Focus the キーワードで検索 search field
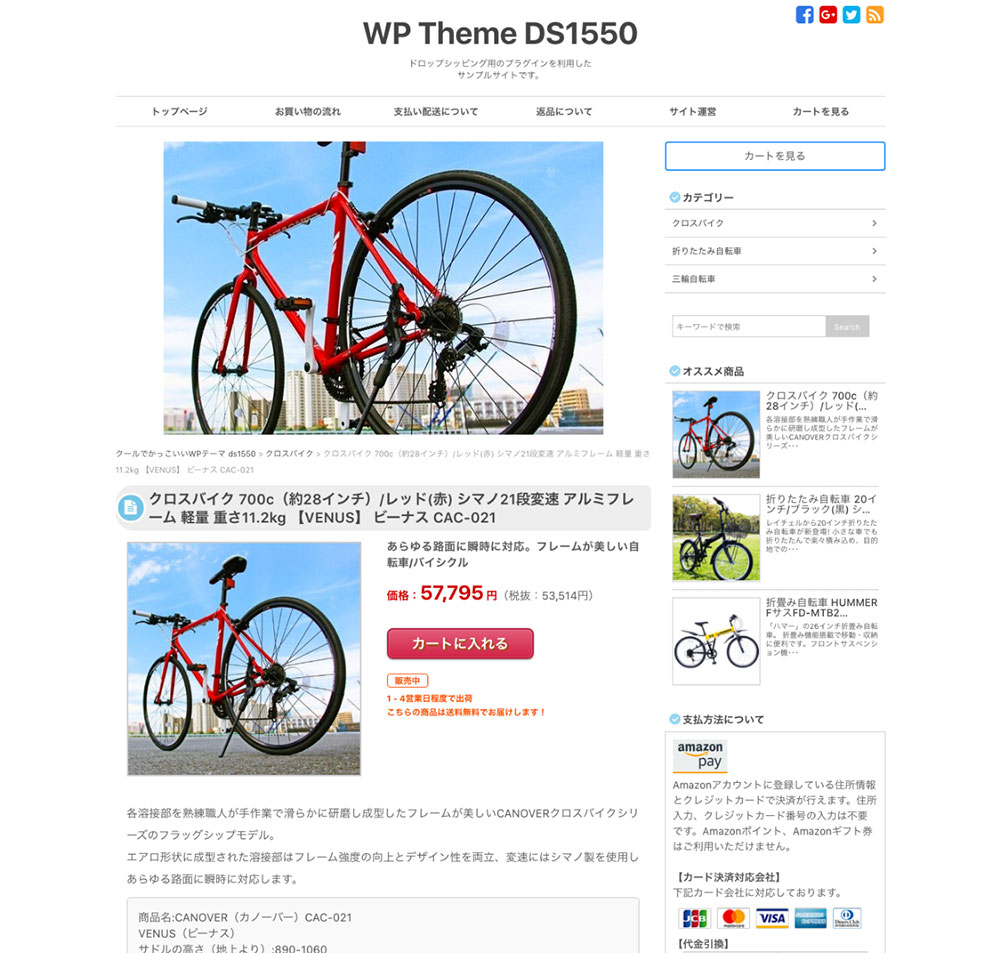1000x953 pixels. tap(749, 327)
